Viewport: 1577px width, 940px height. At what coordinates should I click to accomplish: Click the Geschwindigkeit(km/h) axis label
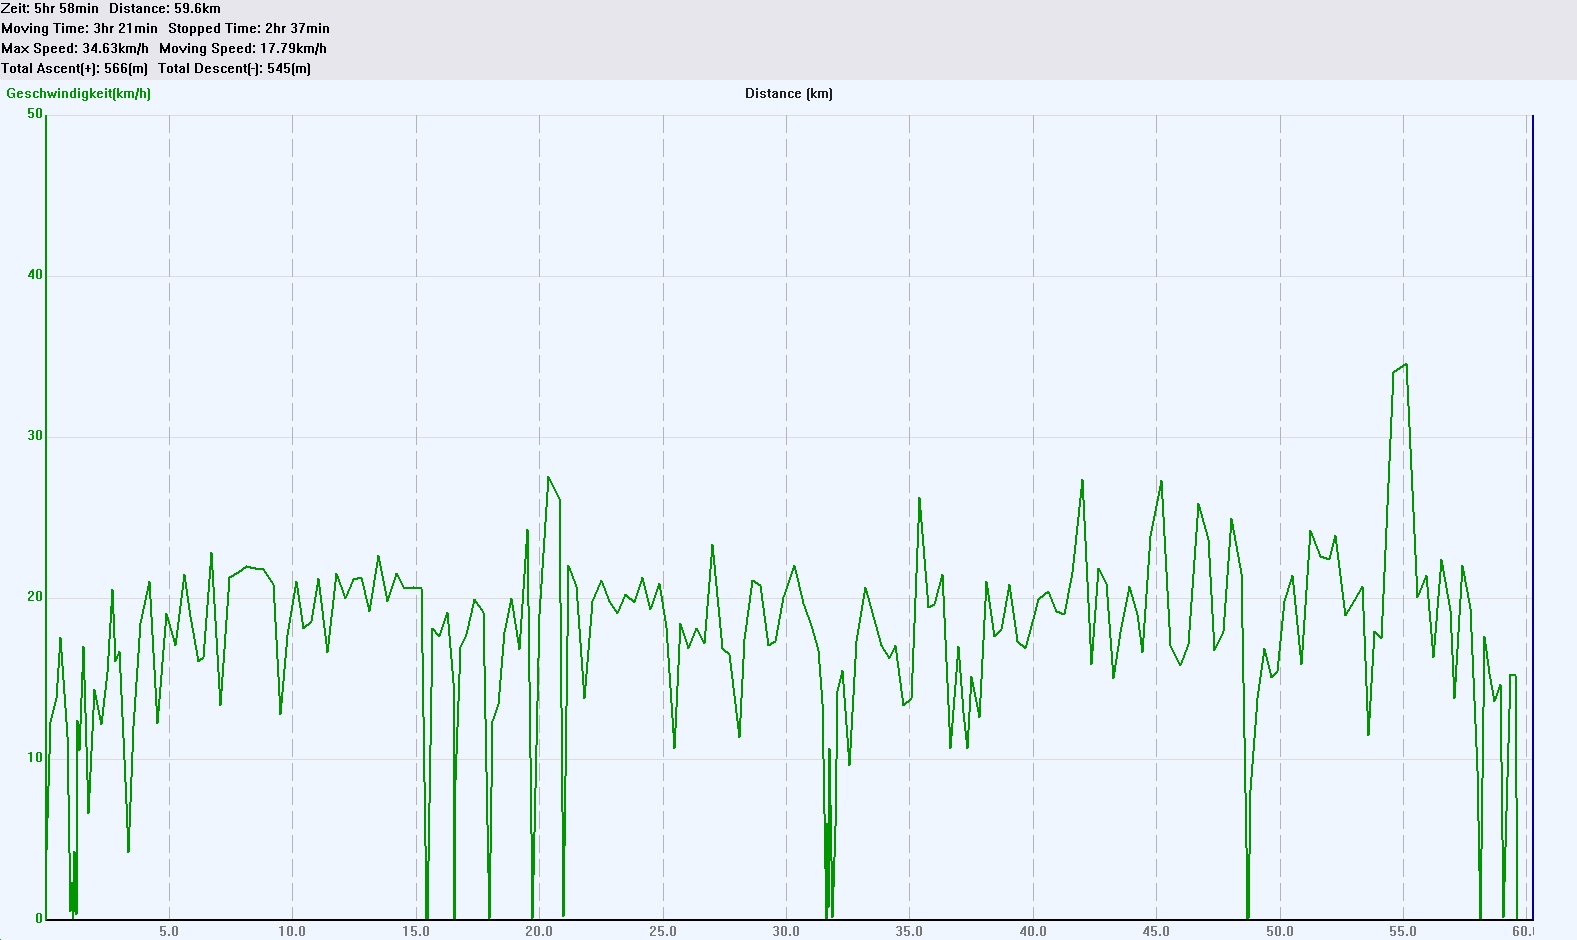(x=78, y=94)
